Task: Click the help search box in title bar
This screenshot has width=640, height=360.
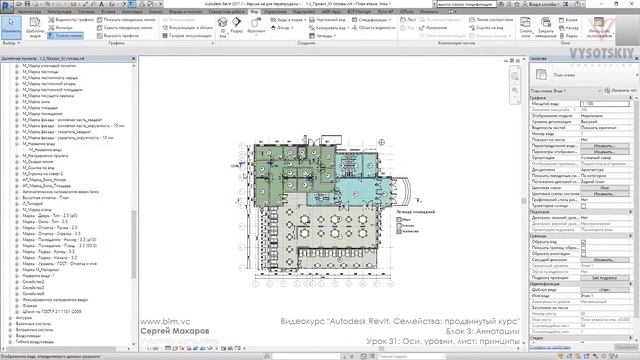Action: [x=466, y=4]
